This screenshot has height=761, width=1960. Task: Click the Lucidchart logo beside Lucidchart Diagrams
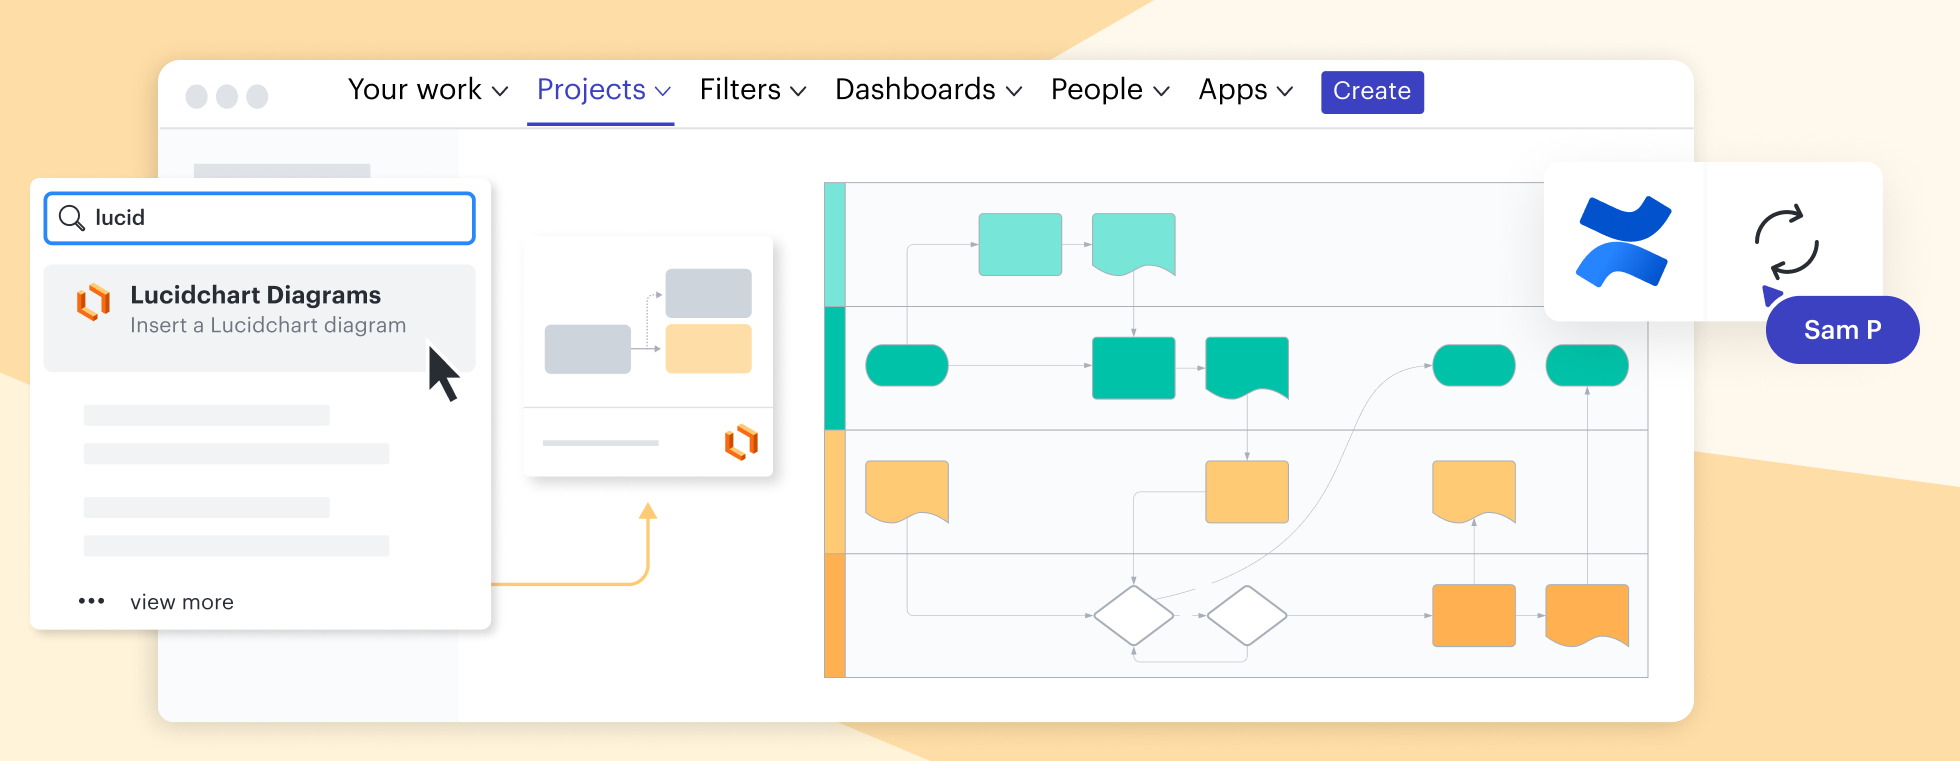94,302
